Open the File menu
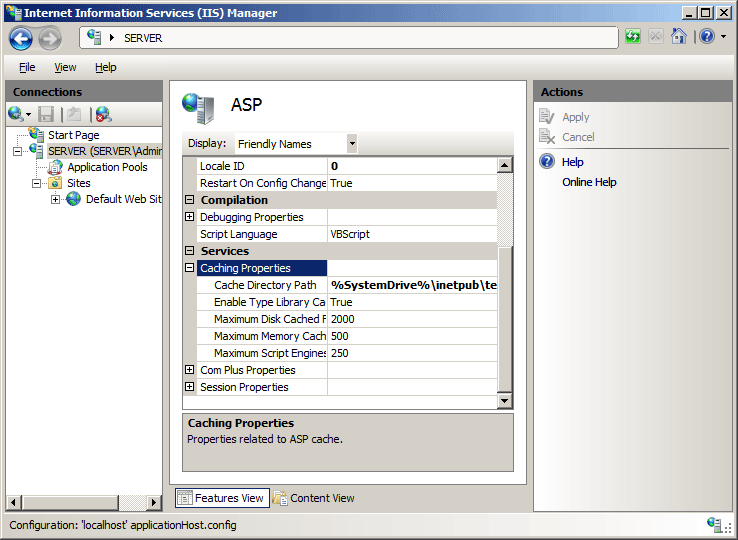 (27, 67)
